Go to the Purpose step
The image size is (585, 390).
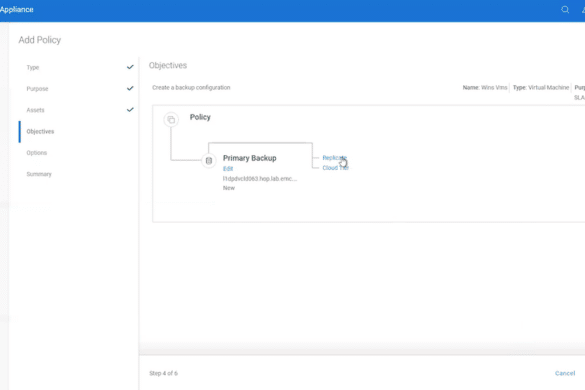tap(37, 89)
